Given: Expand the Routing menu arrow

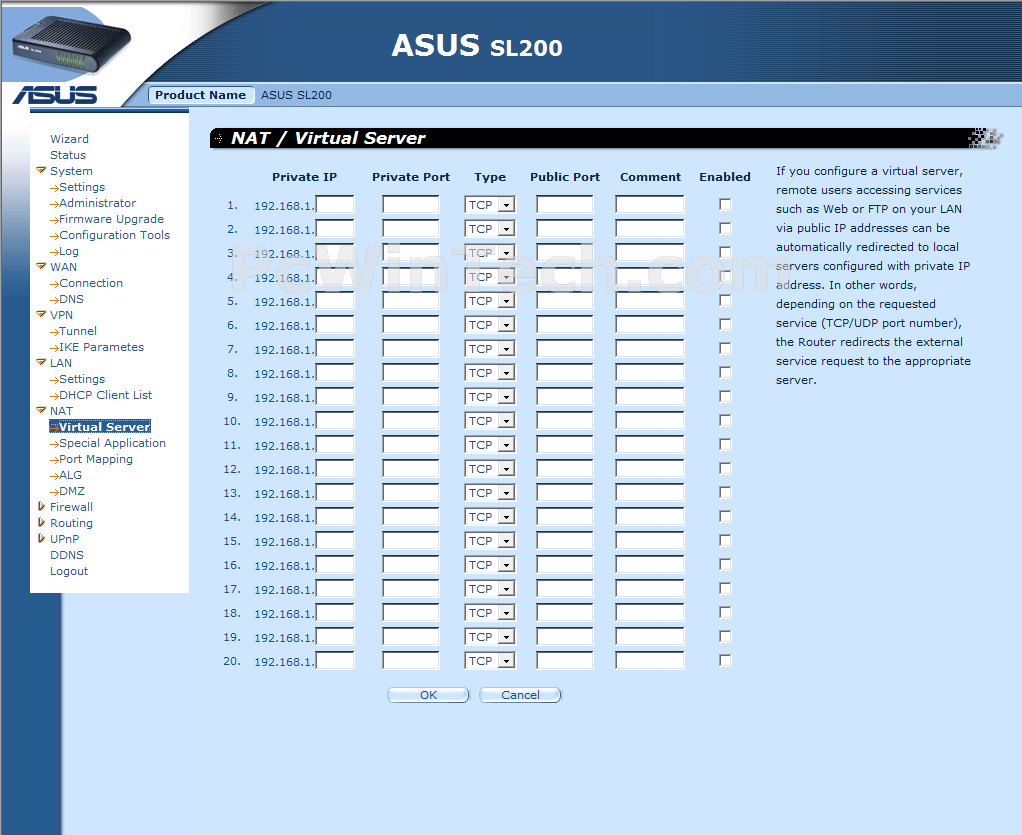Looking at the screenshot, I should point(41,523).
